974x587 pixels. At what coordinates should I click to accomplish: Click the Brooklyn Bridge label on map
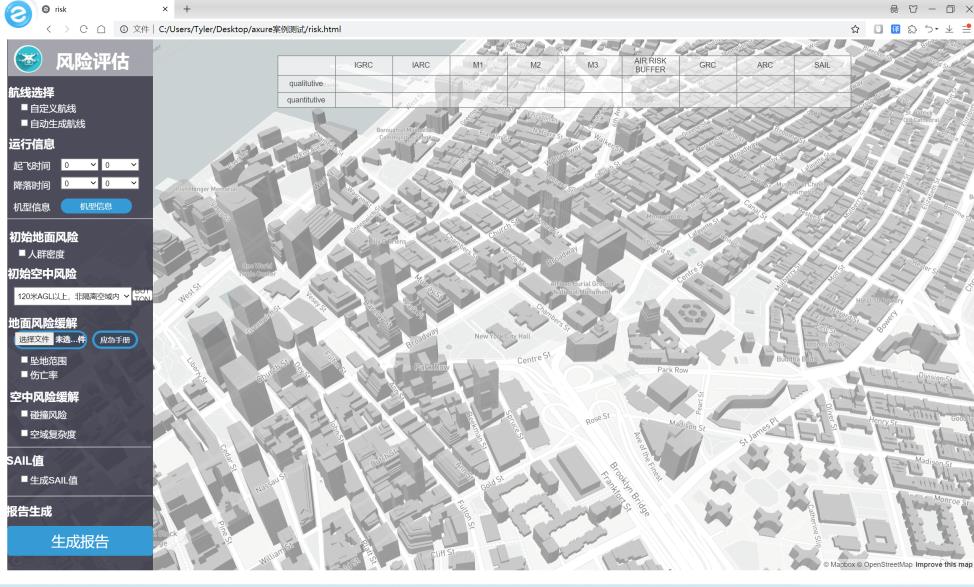click(629, 489)
